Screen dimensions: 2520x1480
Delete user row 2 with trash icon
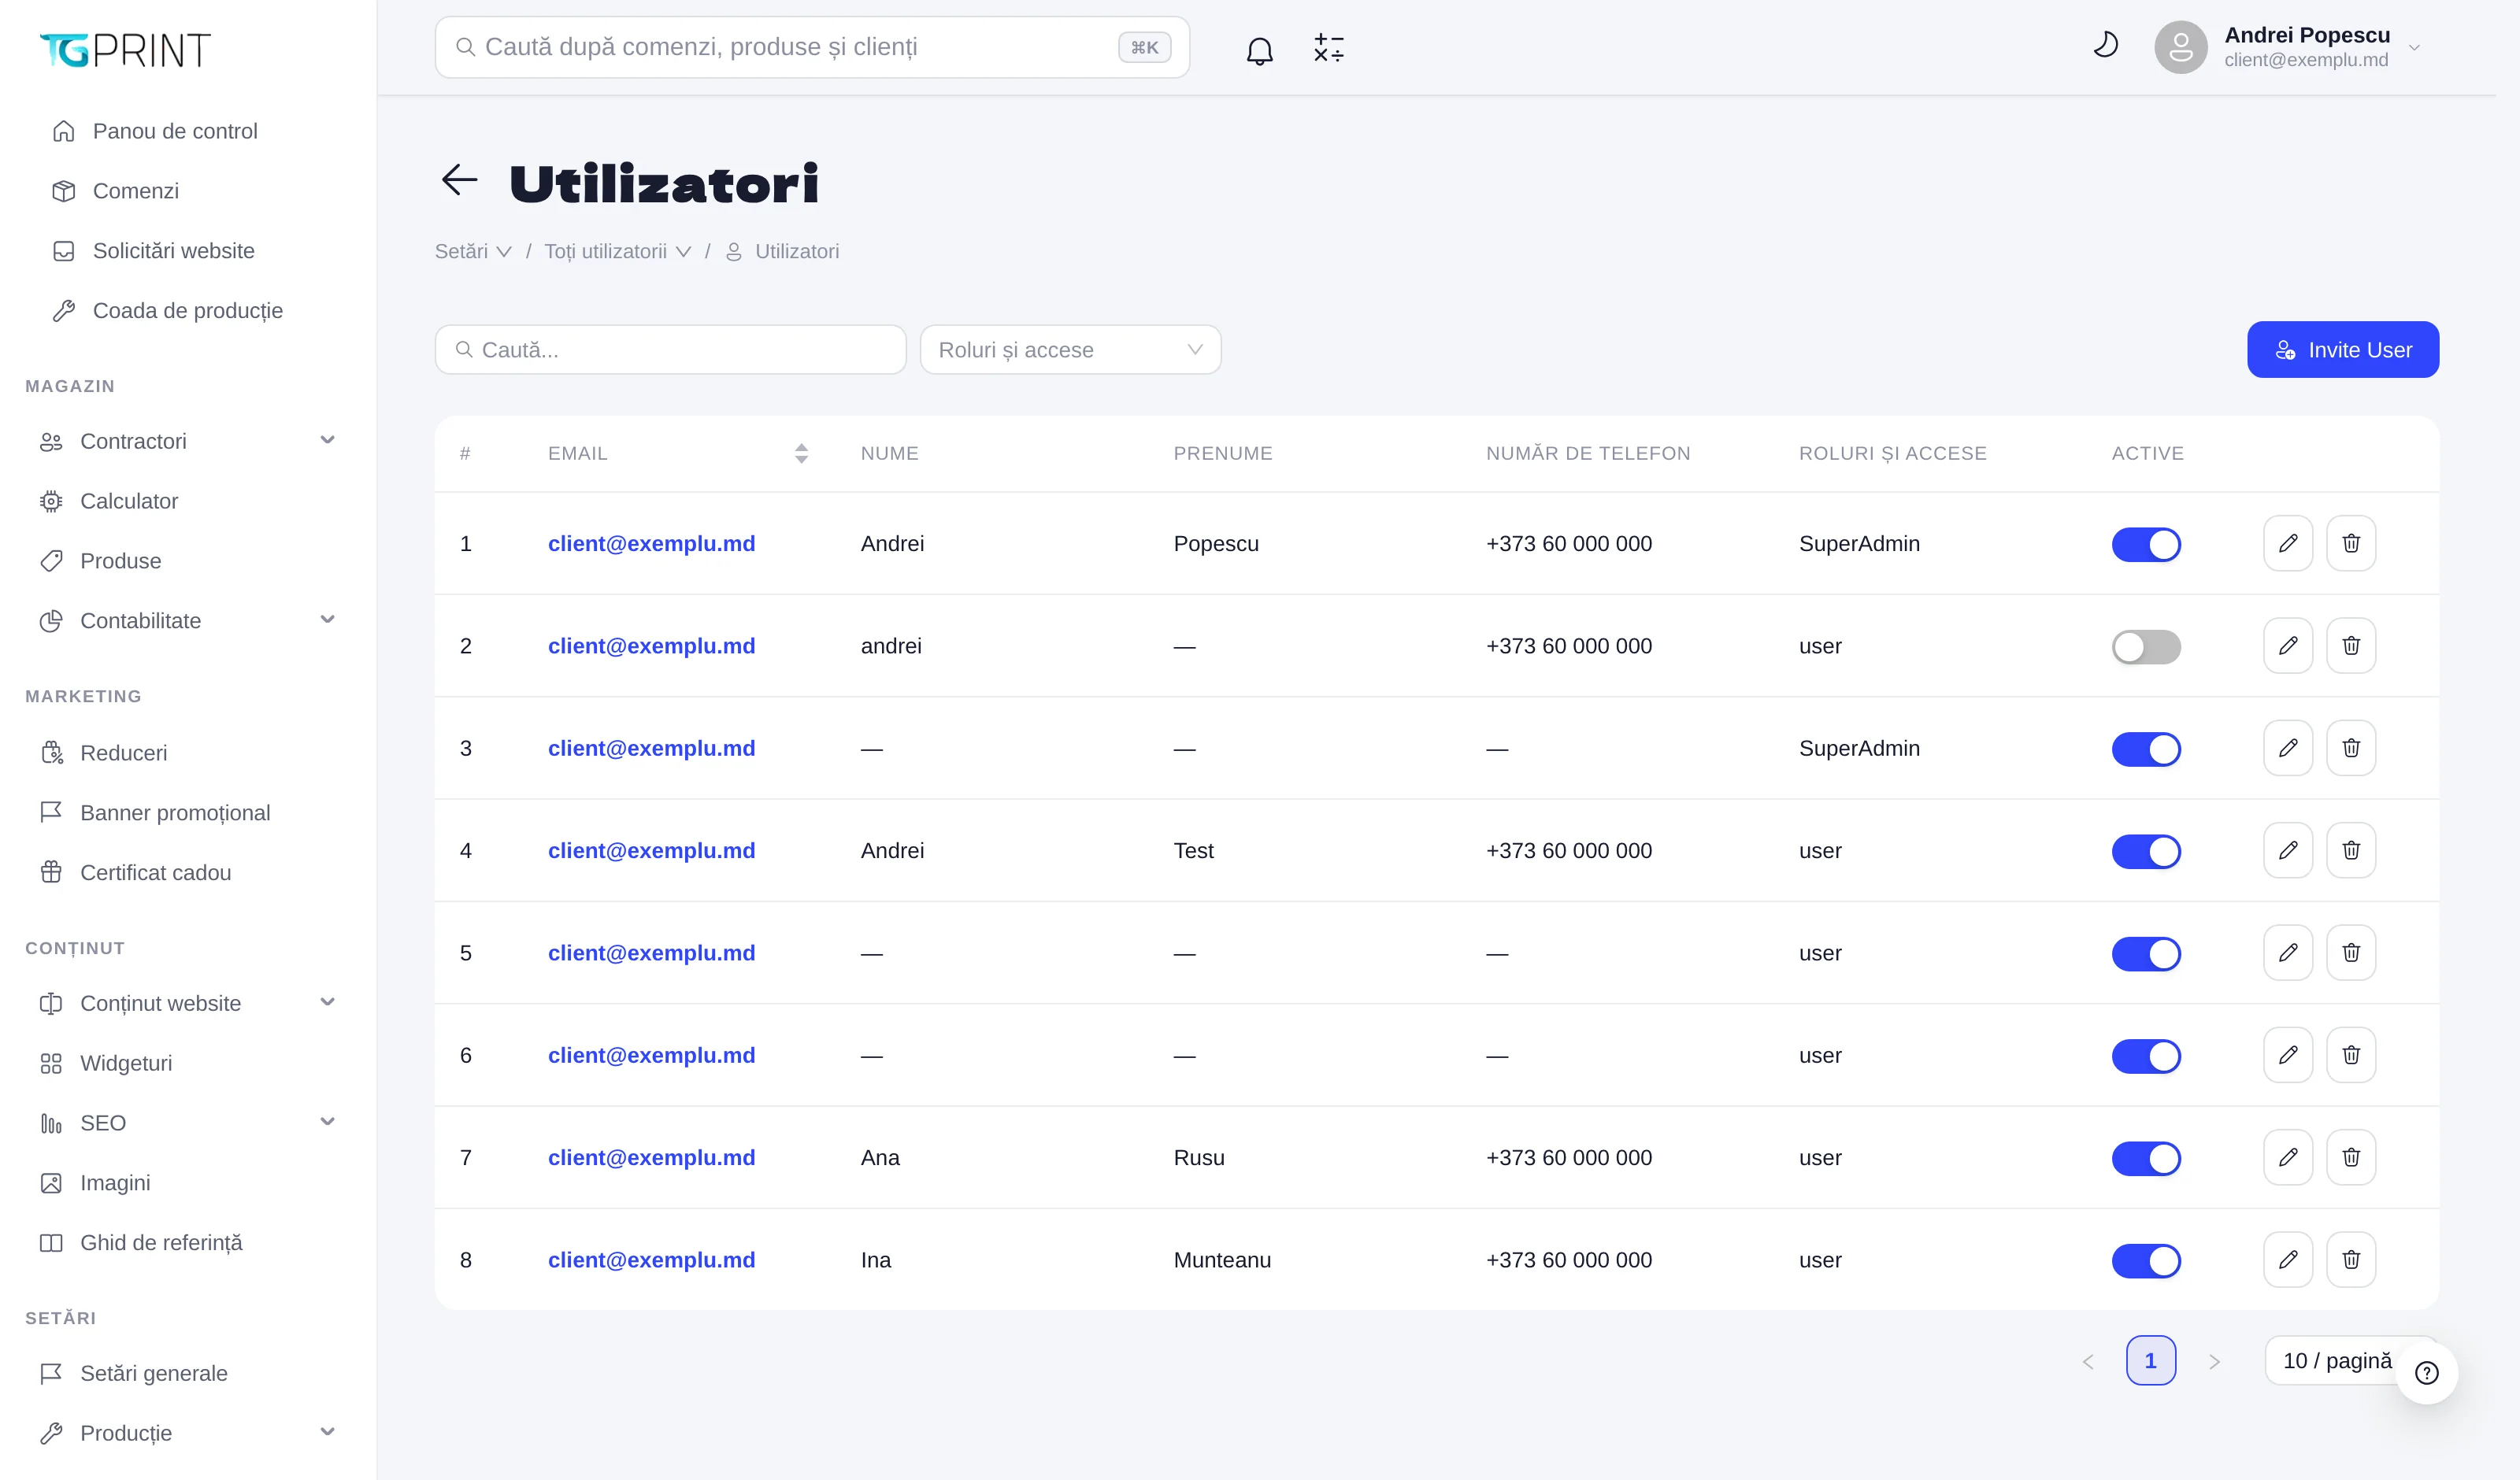click(x=2351, y=646)
